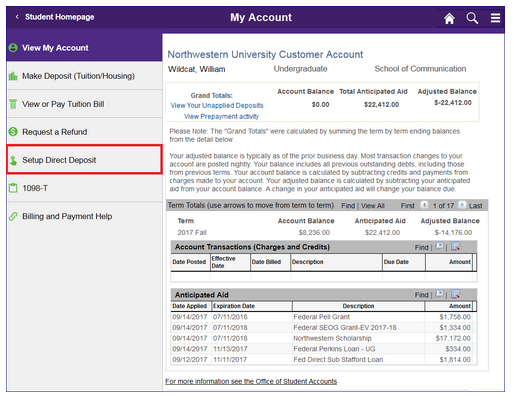Select Northwestern Scholarship row text
Image resolution: width=514 pixels, height=400 pixels.
pyautogui.click(x=332, y=338)
